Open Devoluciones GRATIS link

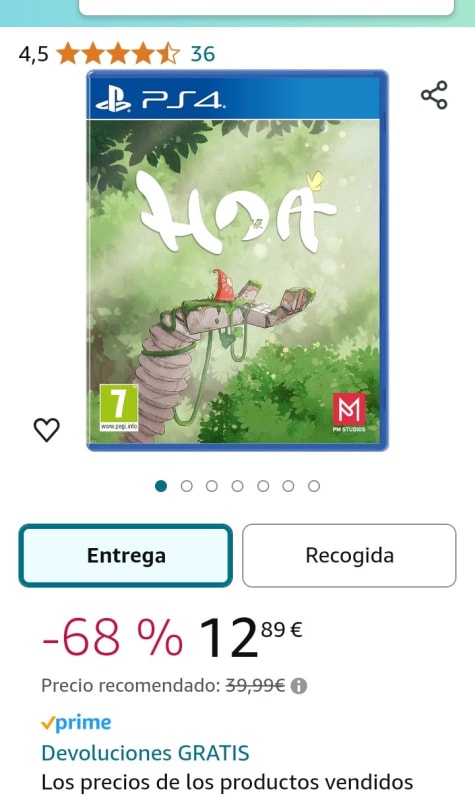point(145,753)
